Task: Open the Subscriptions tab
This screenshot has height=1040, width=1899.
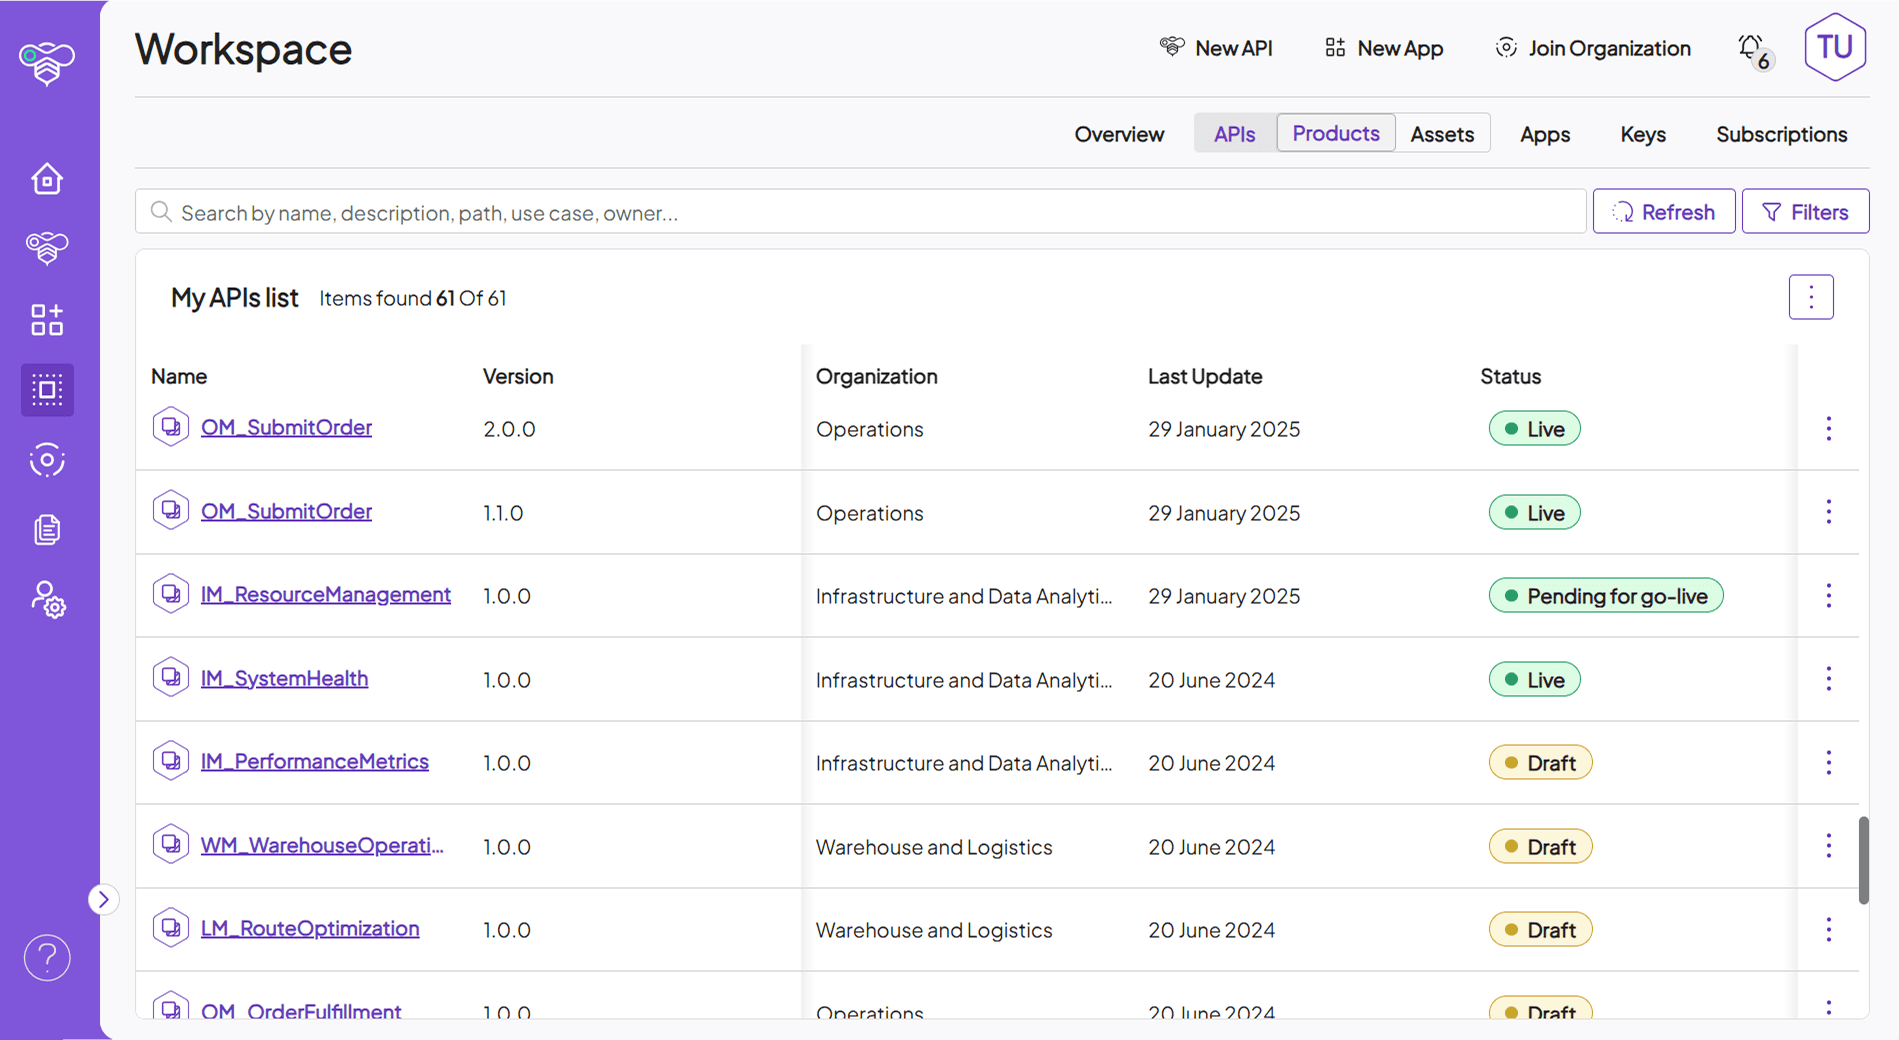Action: (x=1781, y=133)
